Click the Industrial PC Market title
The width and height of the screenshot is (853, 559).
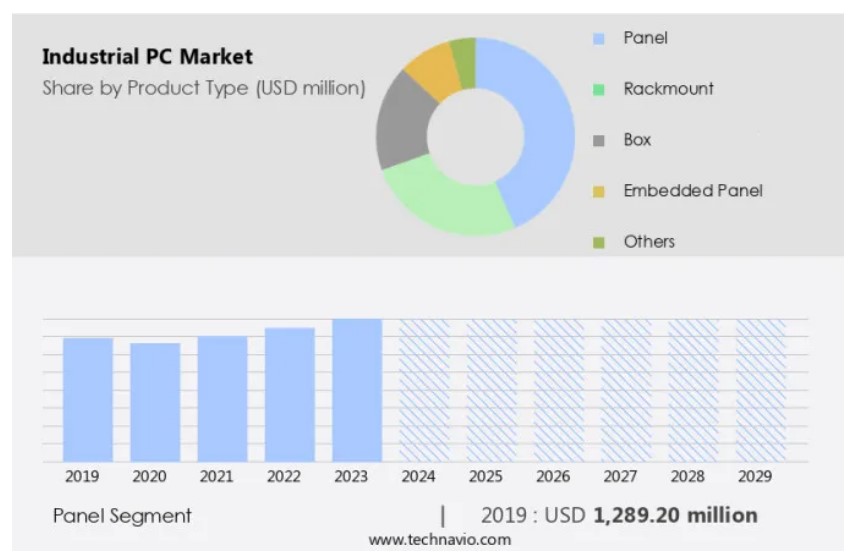point(147,56)
